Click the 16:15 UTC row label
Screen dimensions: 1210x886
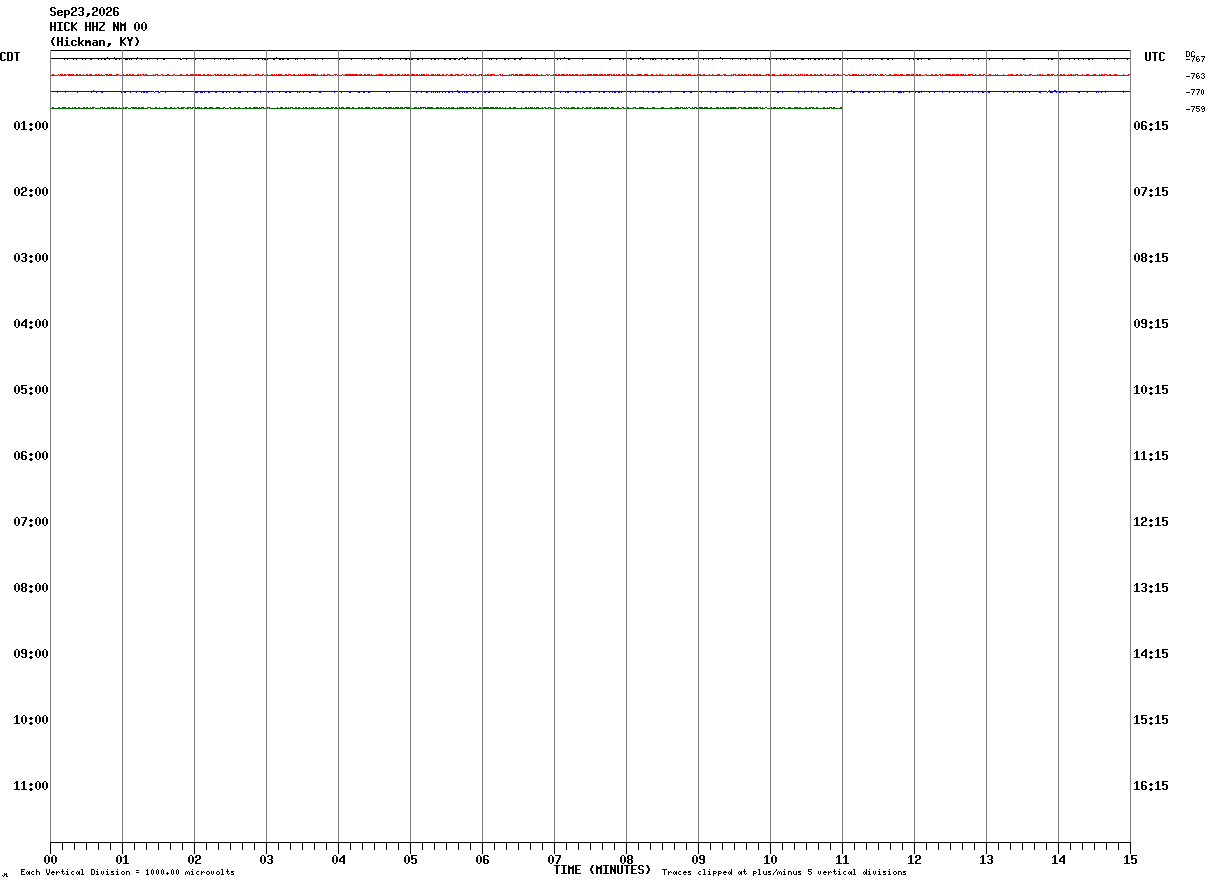1151,785
